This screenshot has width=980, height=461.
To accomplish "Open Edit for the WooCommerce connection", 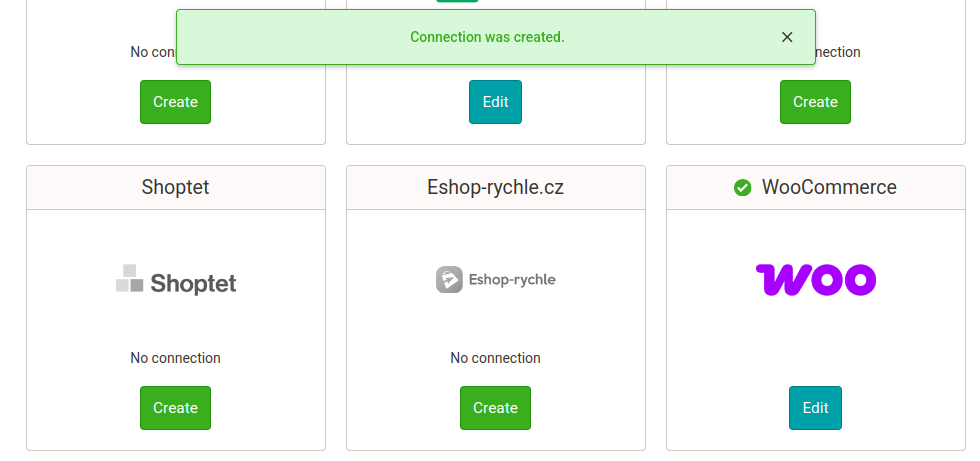I will pyautogui.click(x=815, y=408).
